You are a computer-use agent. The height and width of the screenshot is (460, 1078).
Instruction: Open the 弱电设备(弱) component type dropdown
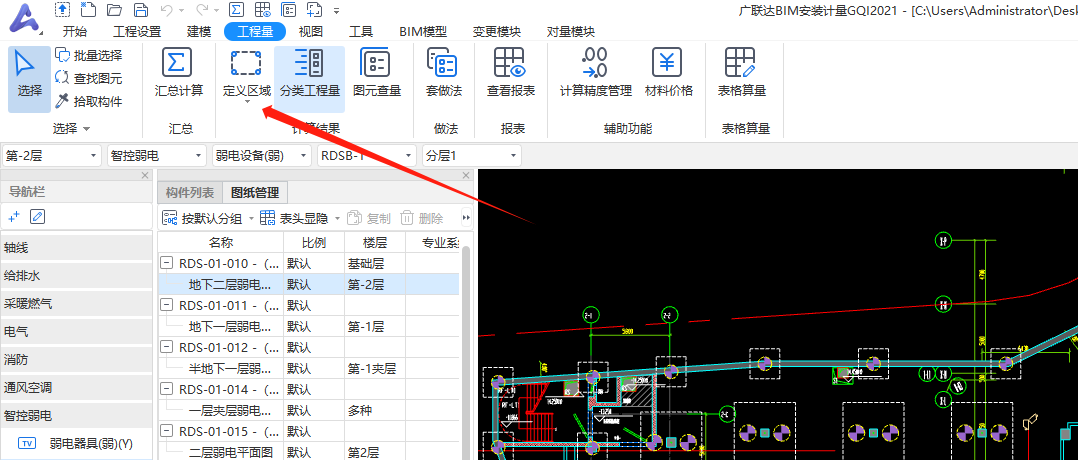[x=261, y=155]
